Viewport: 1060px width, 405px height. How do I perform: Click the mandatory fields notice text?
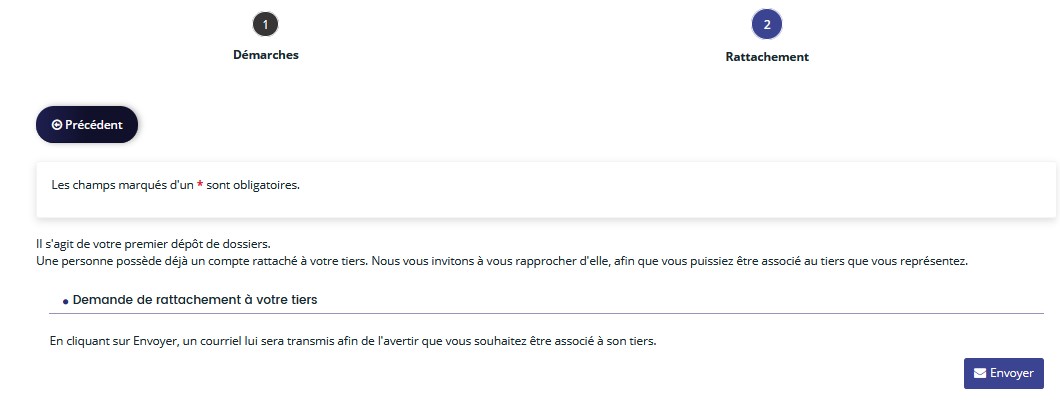click(x=175, y=185)
